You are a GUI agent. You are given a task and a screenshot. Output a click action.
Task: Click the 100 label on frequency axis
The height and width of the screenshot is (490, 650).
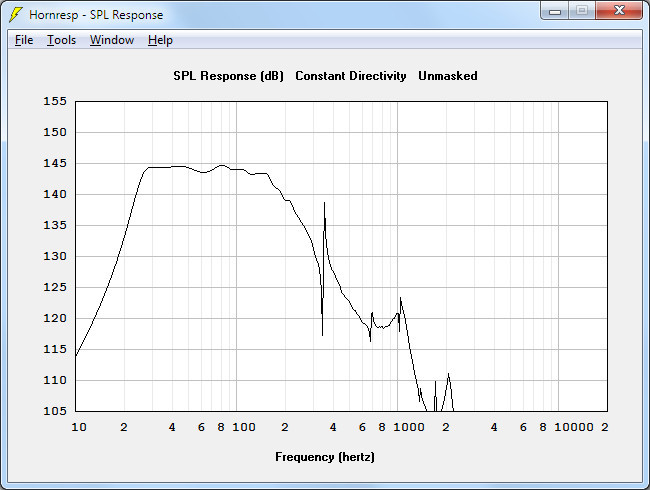click(243, 428)
